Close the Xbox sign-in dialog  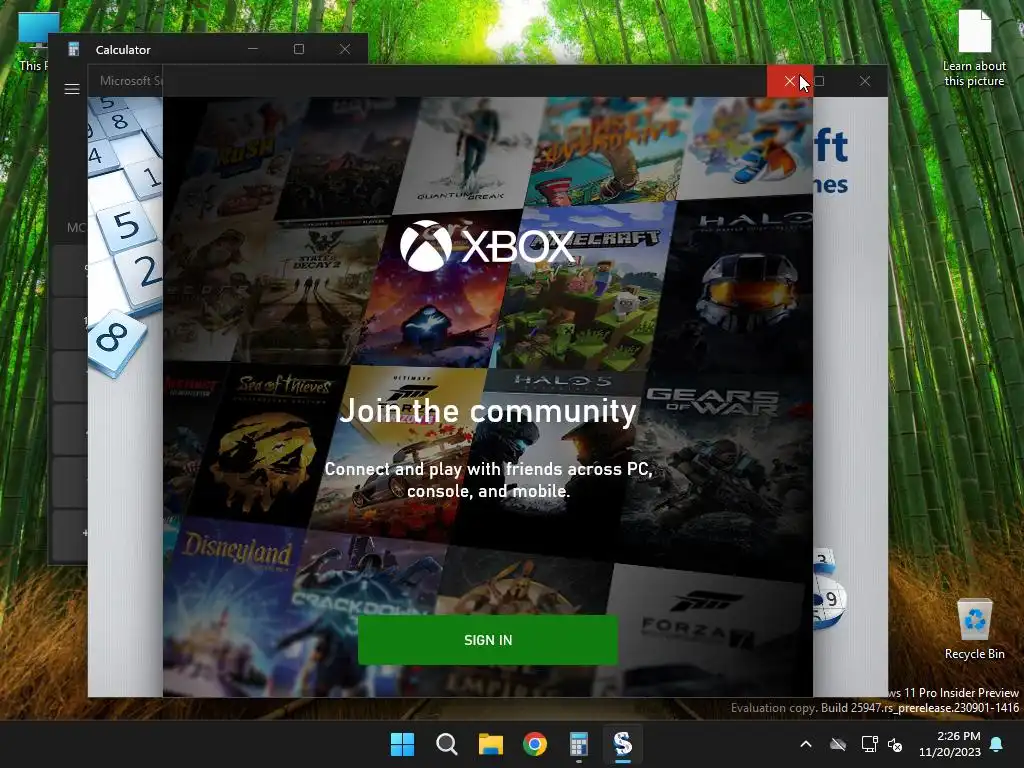[790, 81]
